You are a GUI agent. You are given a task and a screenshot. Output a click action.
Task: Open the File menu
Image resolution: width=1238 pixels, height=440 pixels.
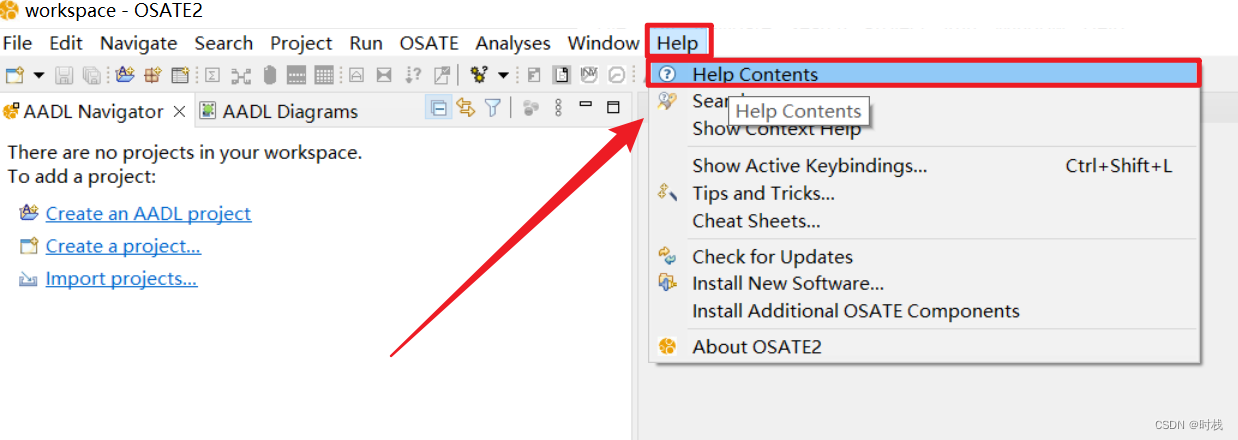18,43
